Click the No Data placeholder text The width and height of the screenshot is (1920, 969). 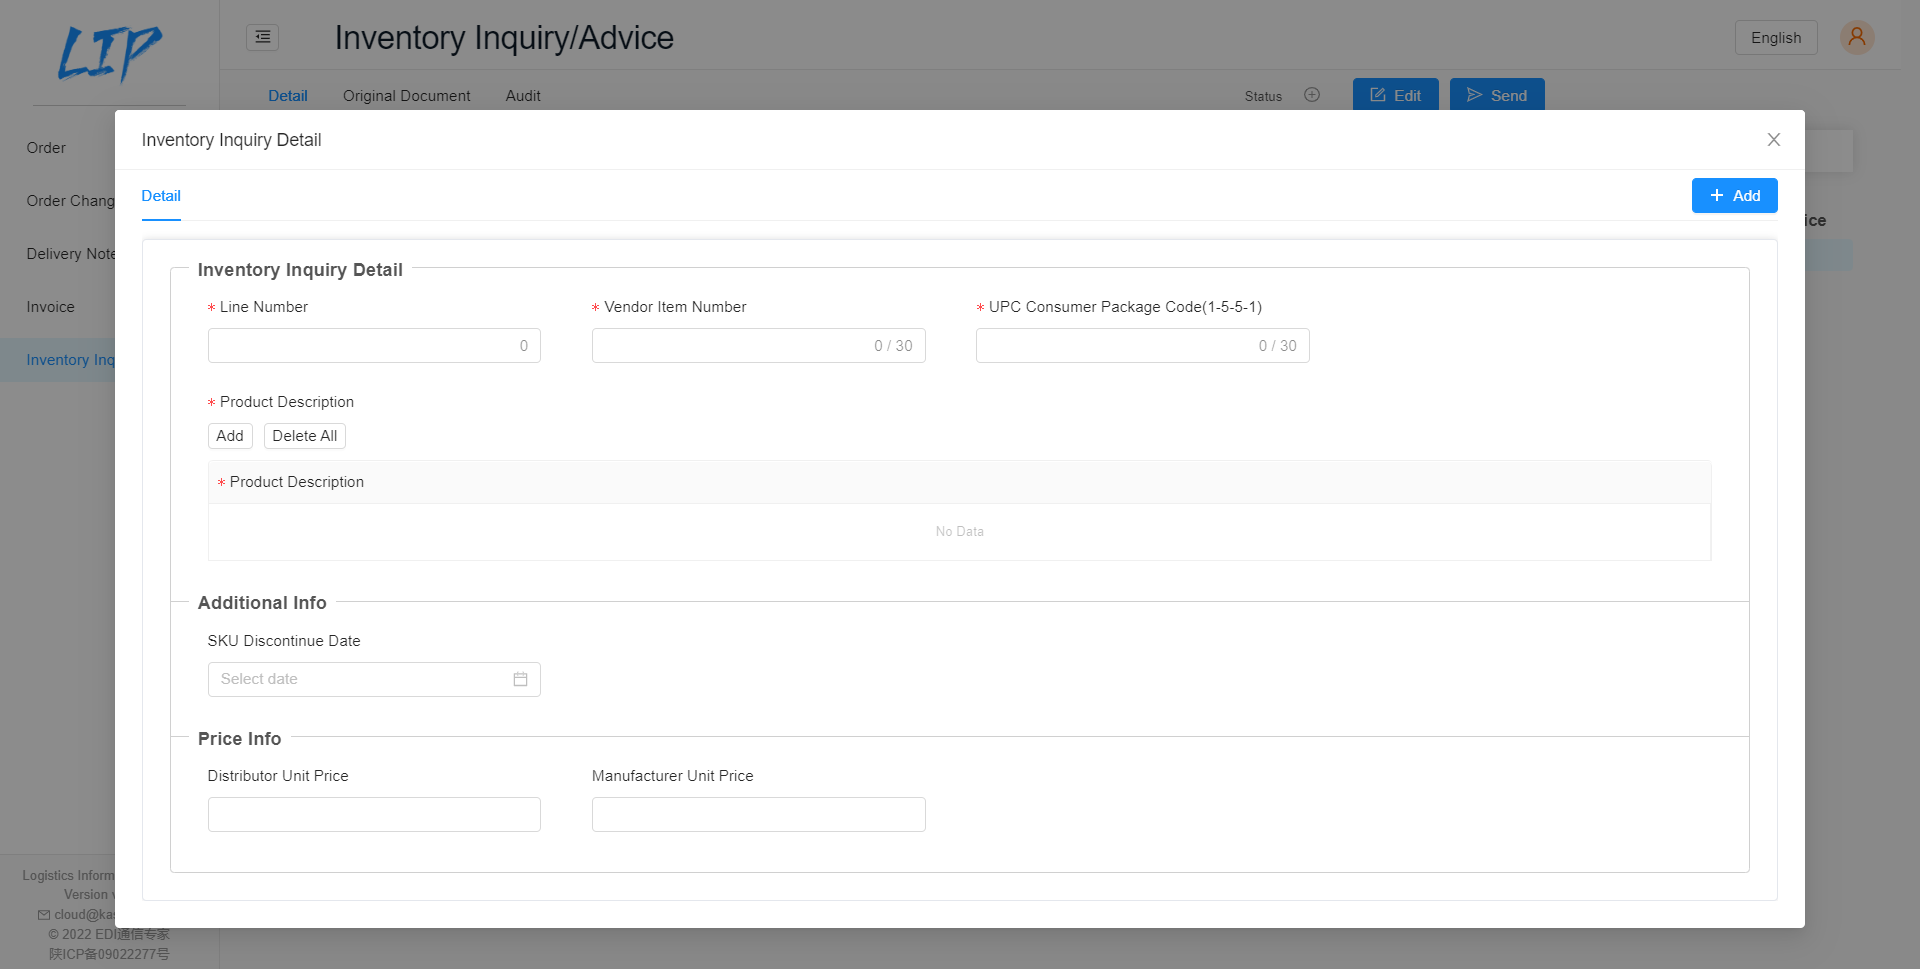click(x=959, y=532)
